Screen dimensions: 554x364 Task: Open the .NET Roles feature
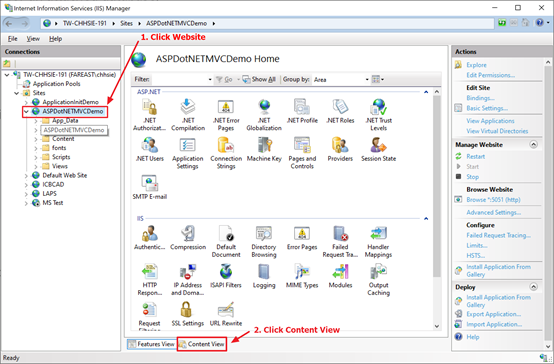click(x=340, y=111)
